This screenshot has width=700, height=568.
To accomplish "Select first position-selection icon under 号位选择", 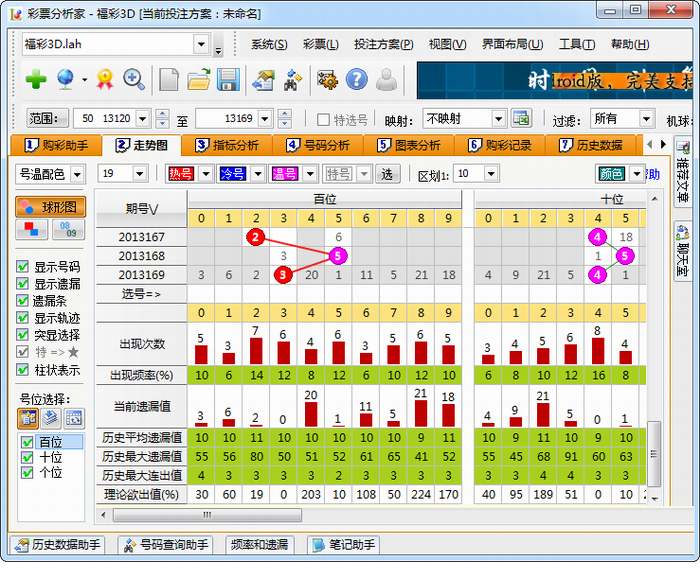I will (x=28, y=418).
